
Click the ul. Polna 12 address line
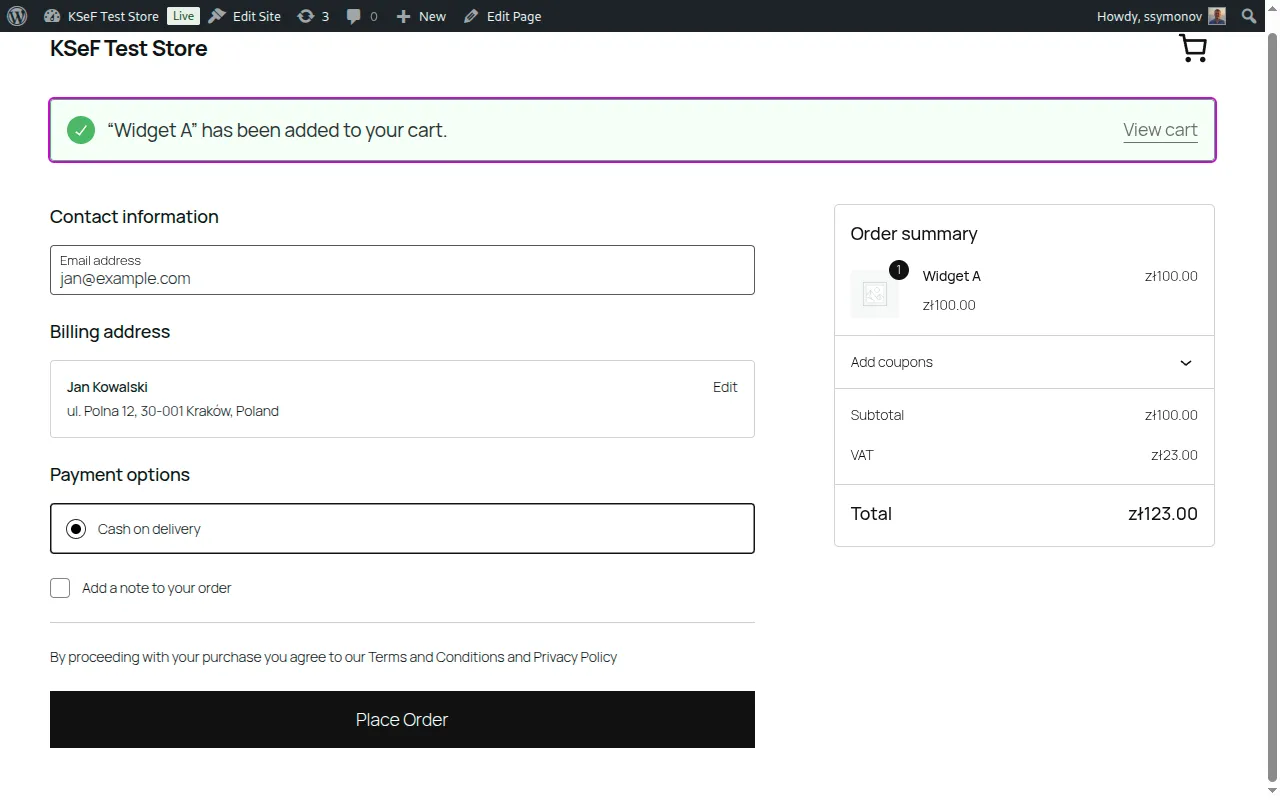173,411
